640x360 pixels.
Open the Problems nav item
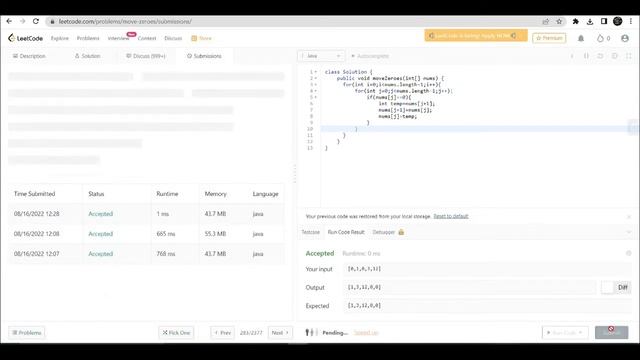point(88,38)
